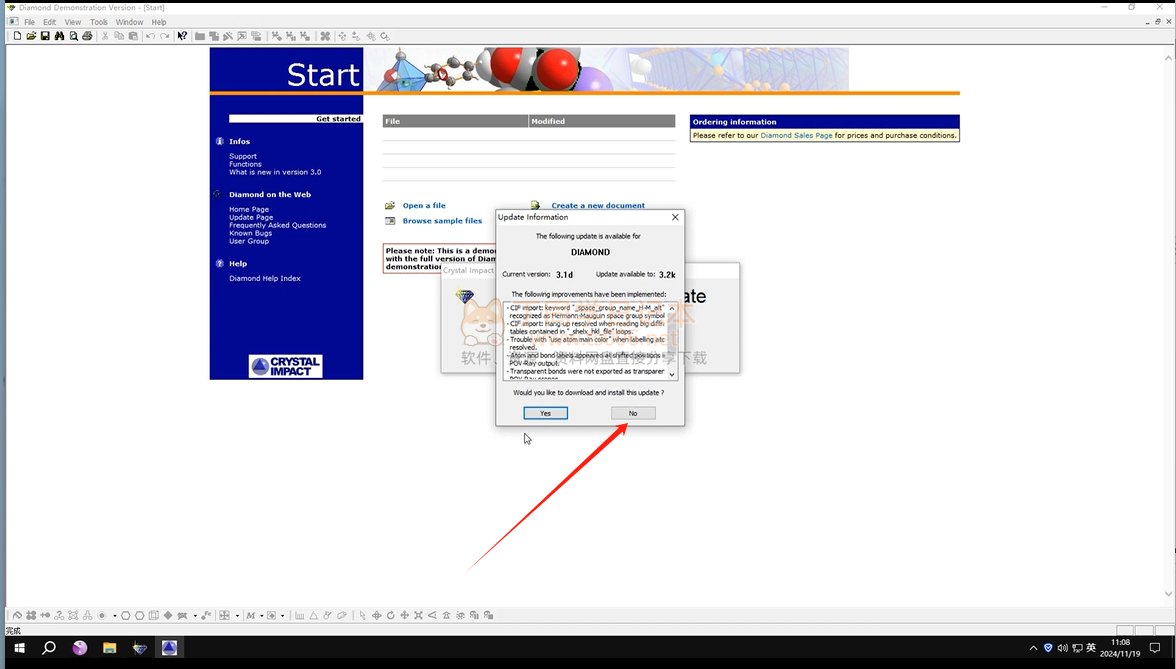
Task: Open the View menu
Action: [73, 22]
